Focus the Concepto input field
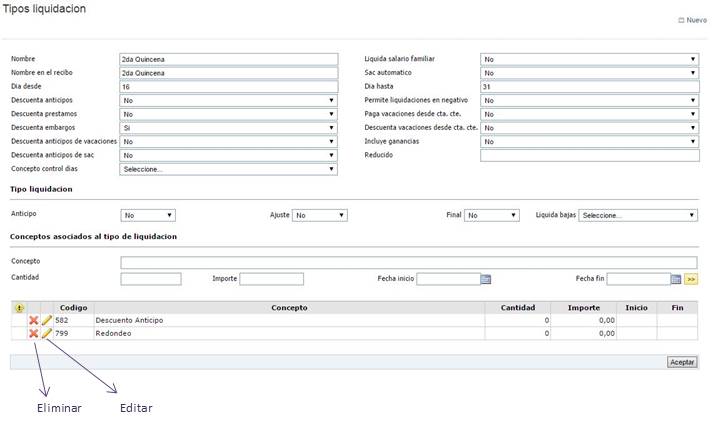The image size is (713, 424). [x=408, y=262]
